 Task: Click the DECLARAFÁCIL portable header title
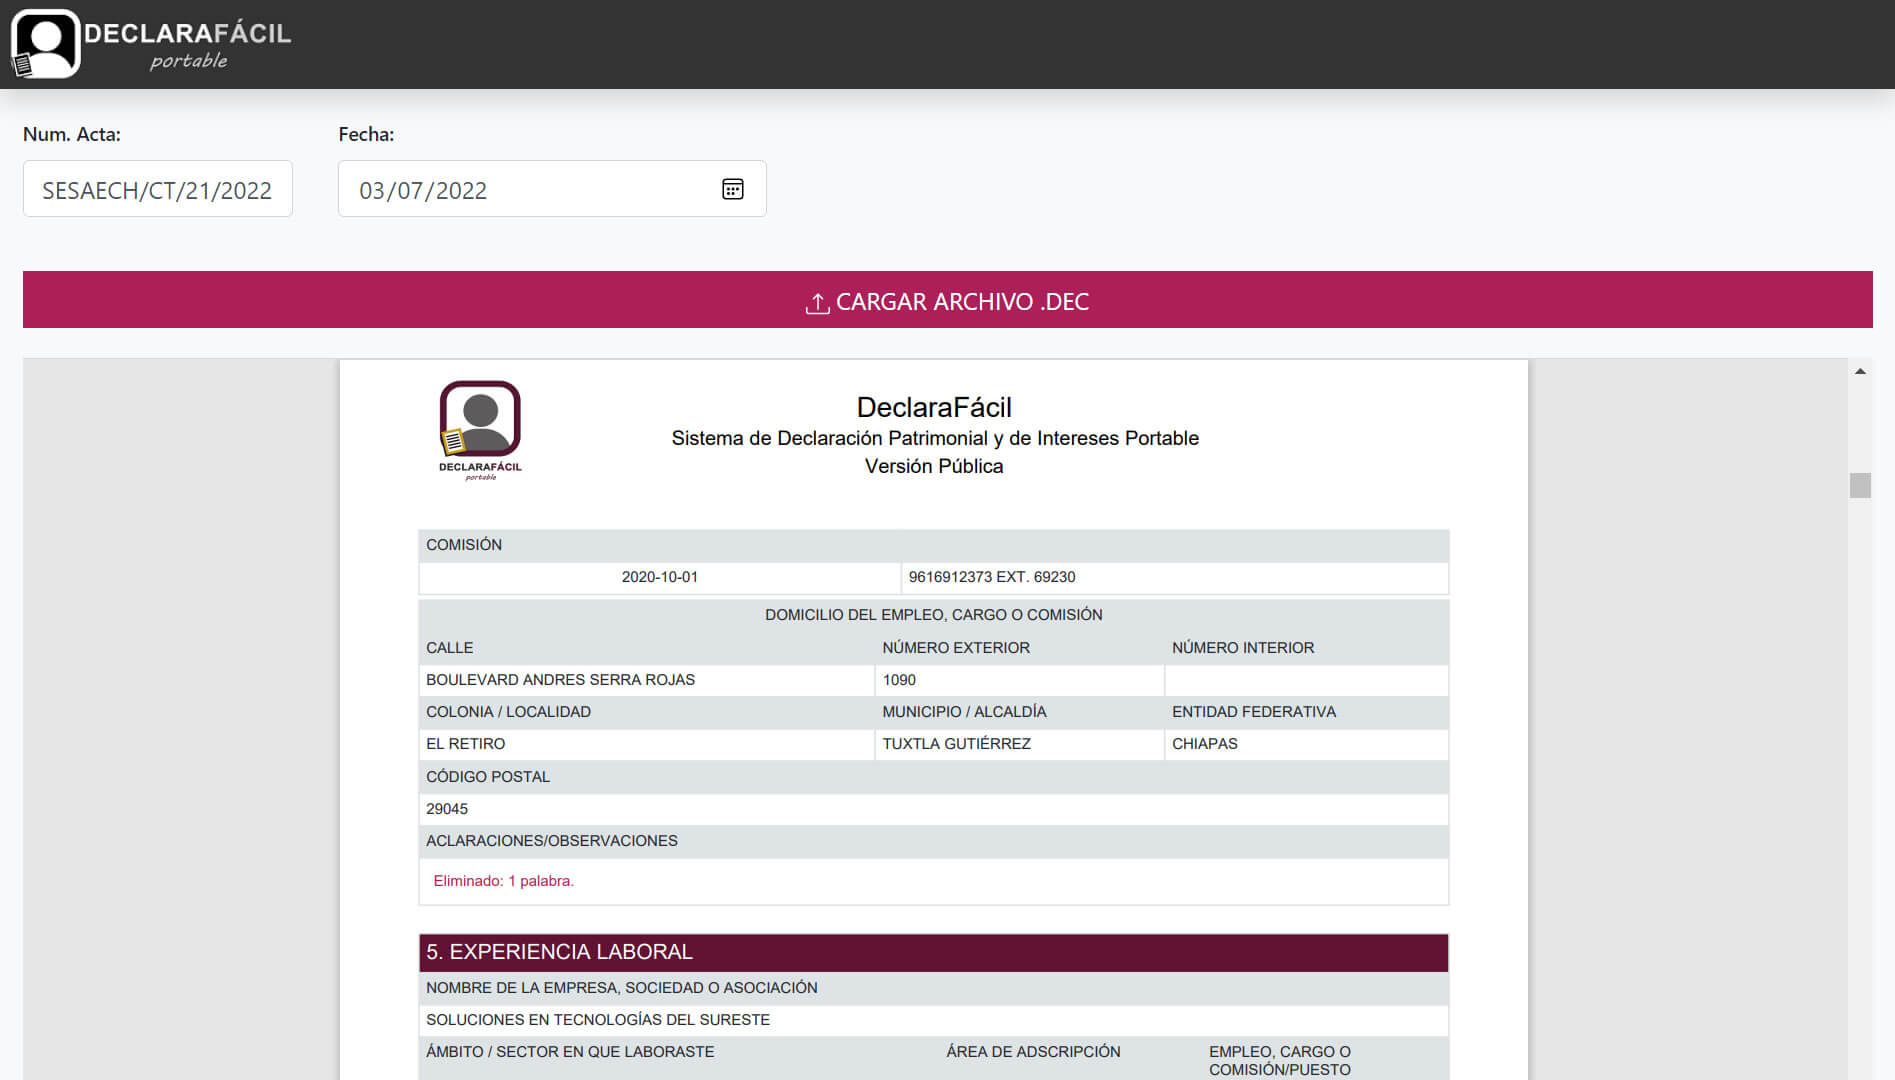[x=188, y=44]
